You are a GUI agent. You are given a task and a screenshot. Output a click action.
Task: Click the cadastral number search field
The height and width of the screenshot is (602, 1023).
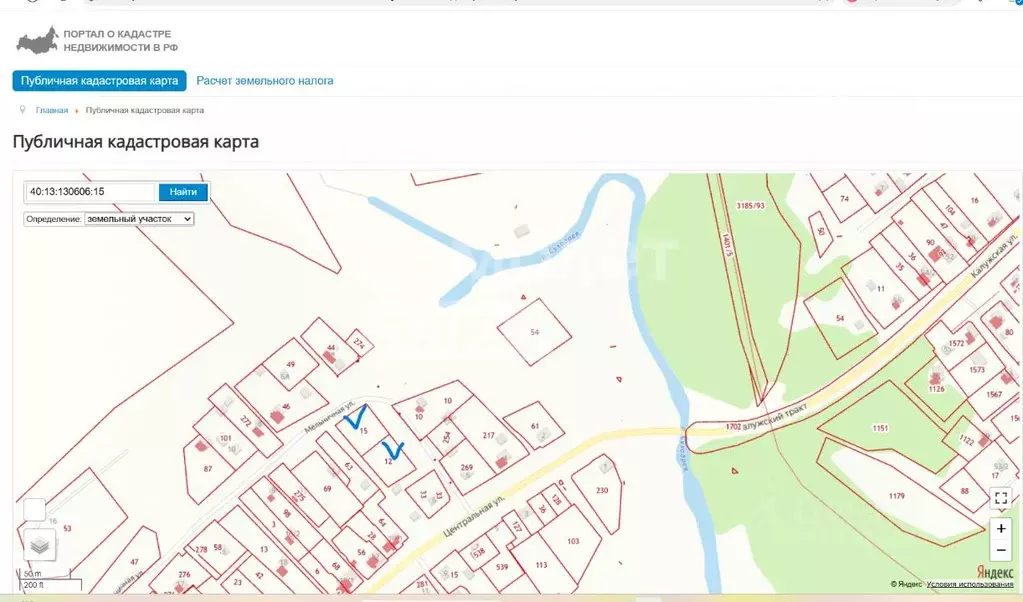point(91,192)
